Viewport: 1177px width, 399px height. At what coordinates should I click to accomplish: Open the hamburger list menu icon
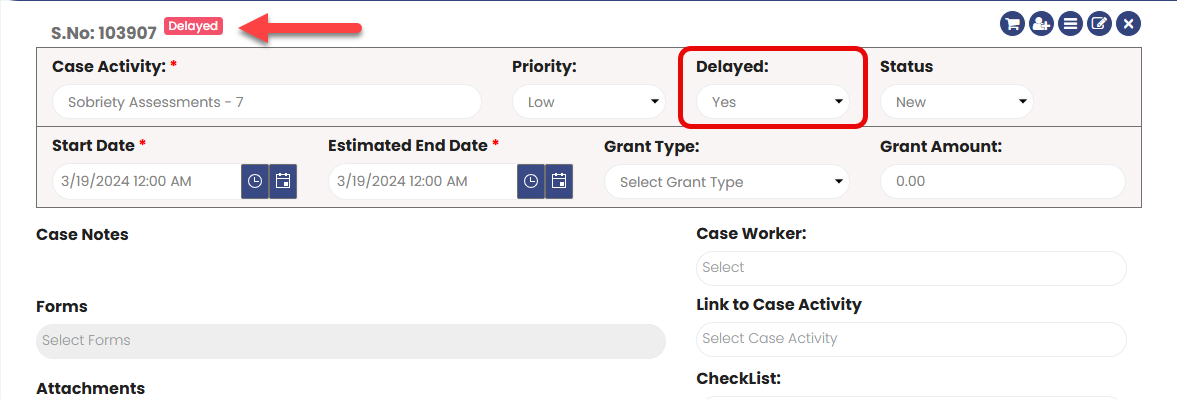click(1070, 24)
